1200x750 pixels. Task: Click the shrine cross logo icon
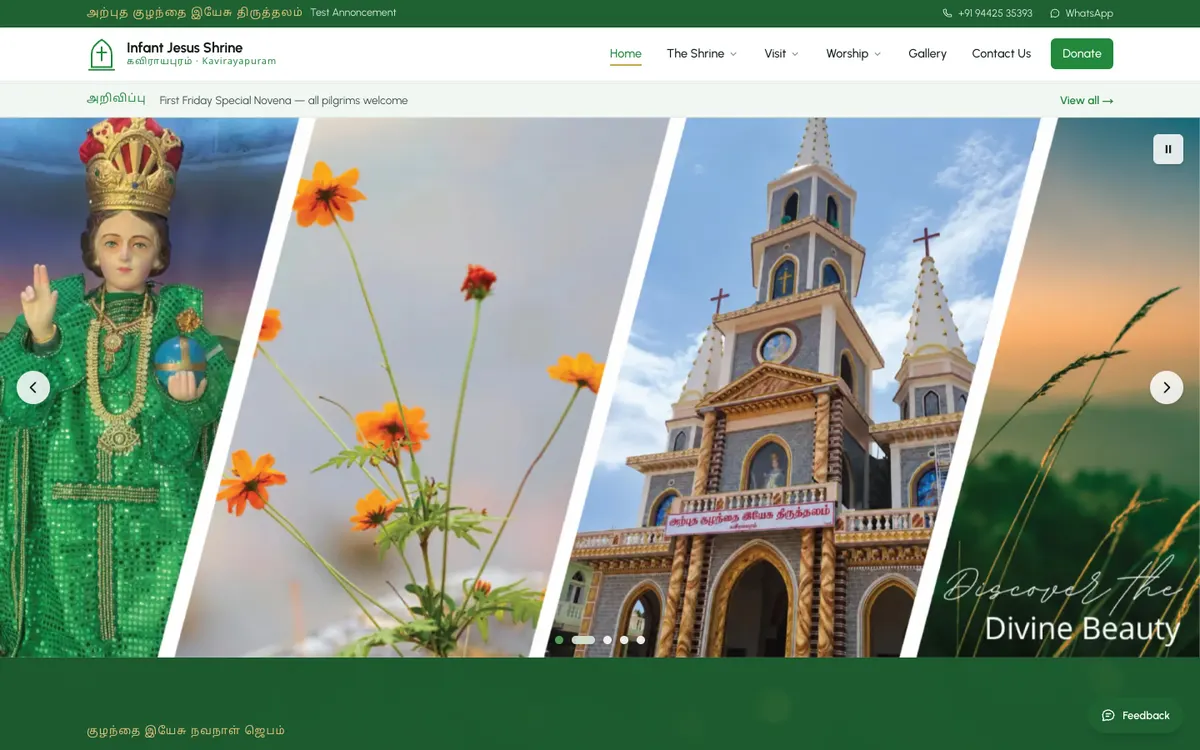(101, 54)
